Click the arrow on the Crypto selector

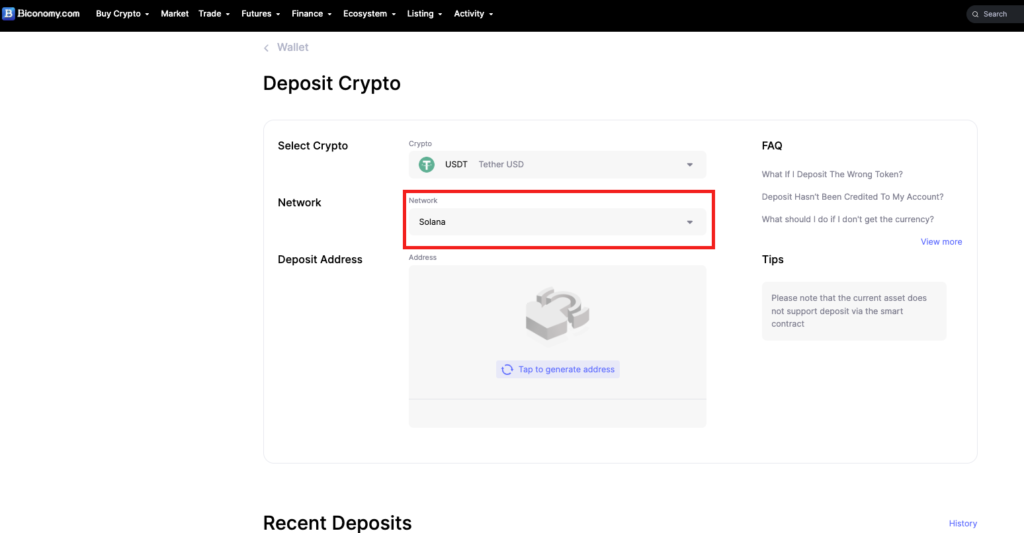click(690, 165)
